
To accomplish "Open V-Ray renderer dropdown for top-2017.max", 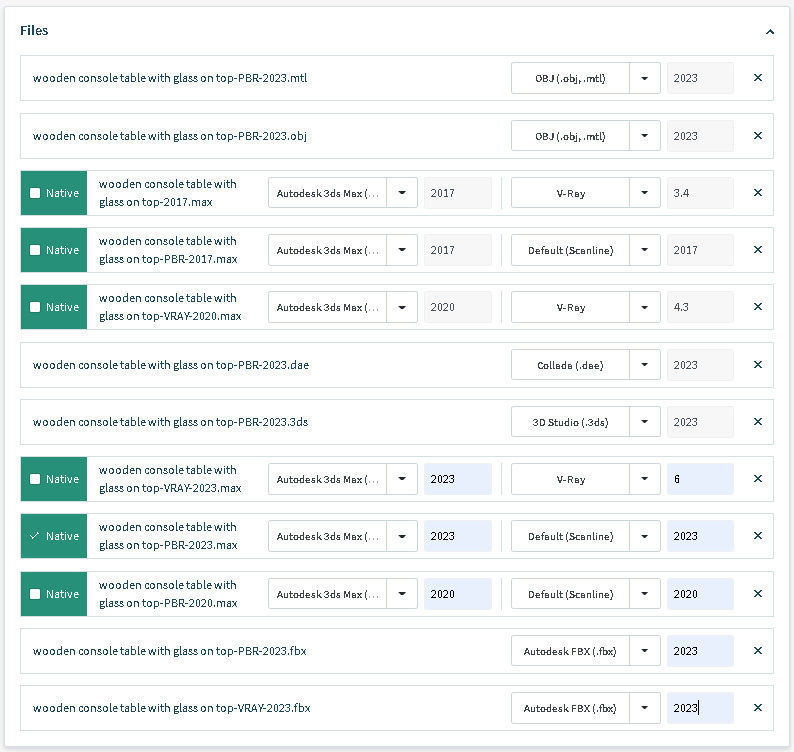I will pyautogui.click(x=645, y=193).
